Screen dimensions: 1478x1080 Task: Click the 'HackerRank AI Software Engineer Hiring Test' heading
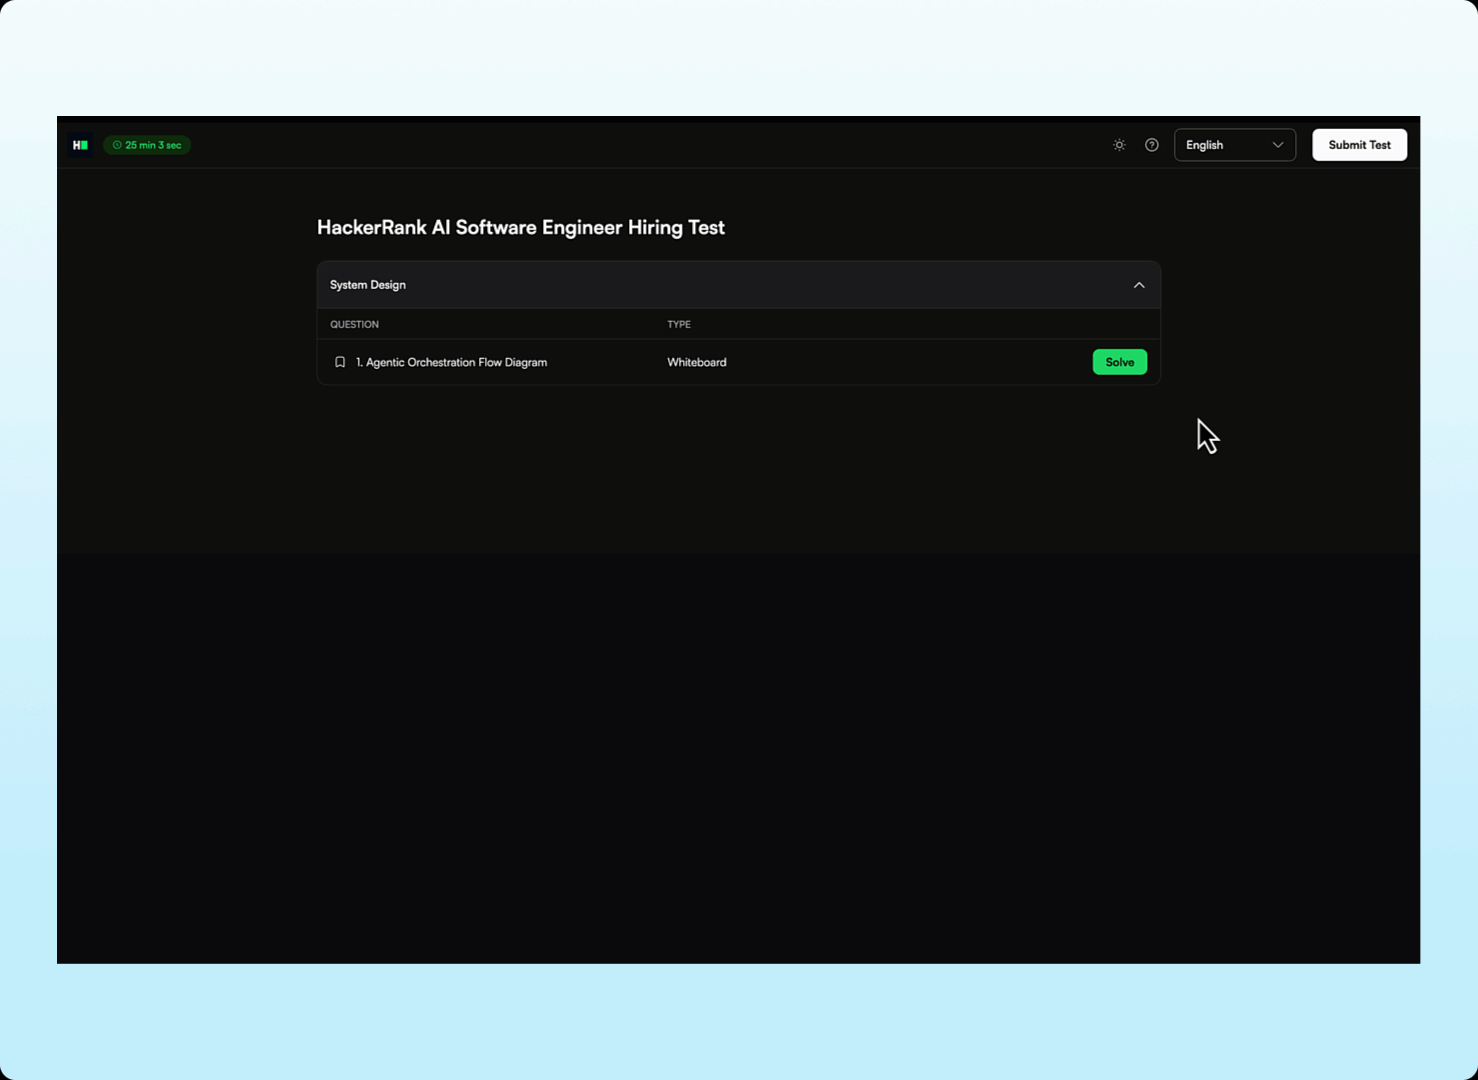point(521,228)
